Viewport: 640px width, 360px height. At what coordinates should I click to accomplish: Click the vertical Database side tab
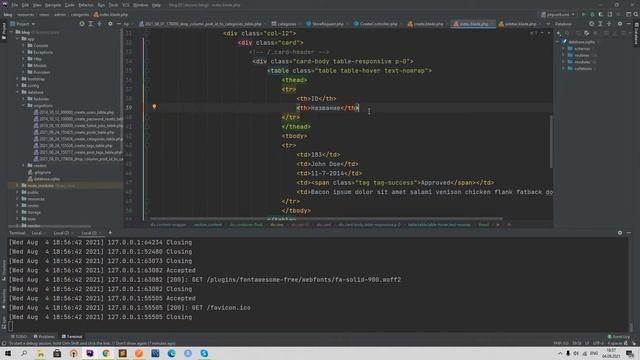636,33
